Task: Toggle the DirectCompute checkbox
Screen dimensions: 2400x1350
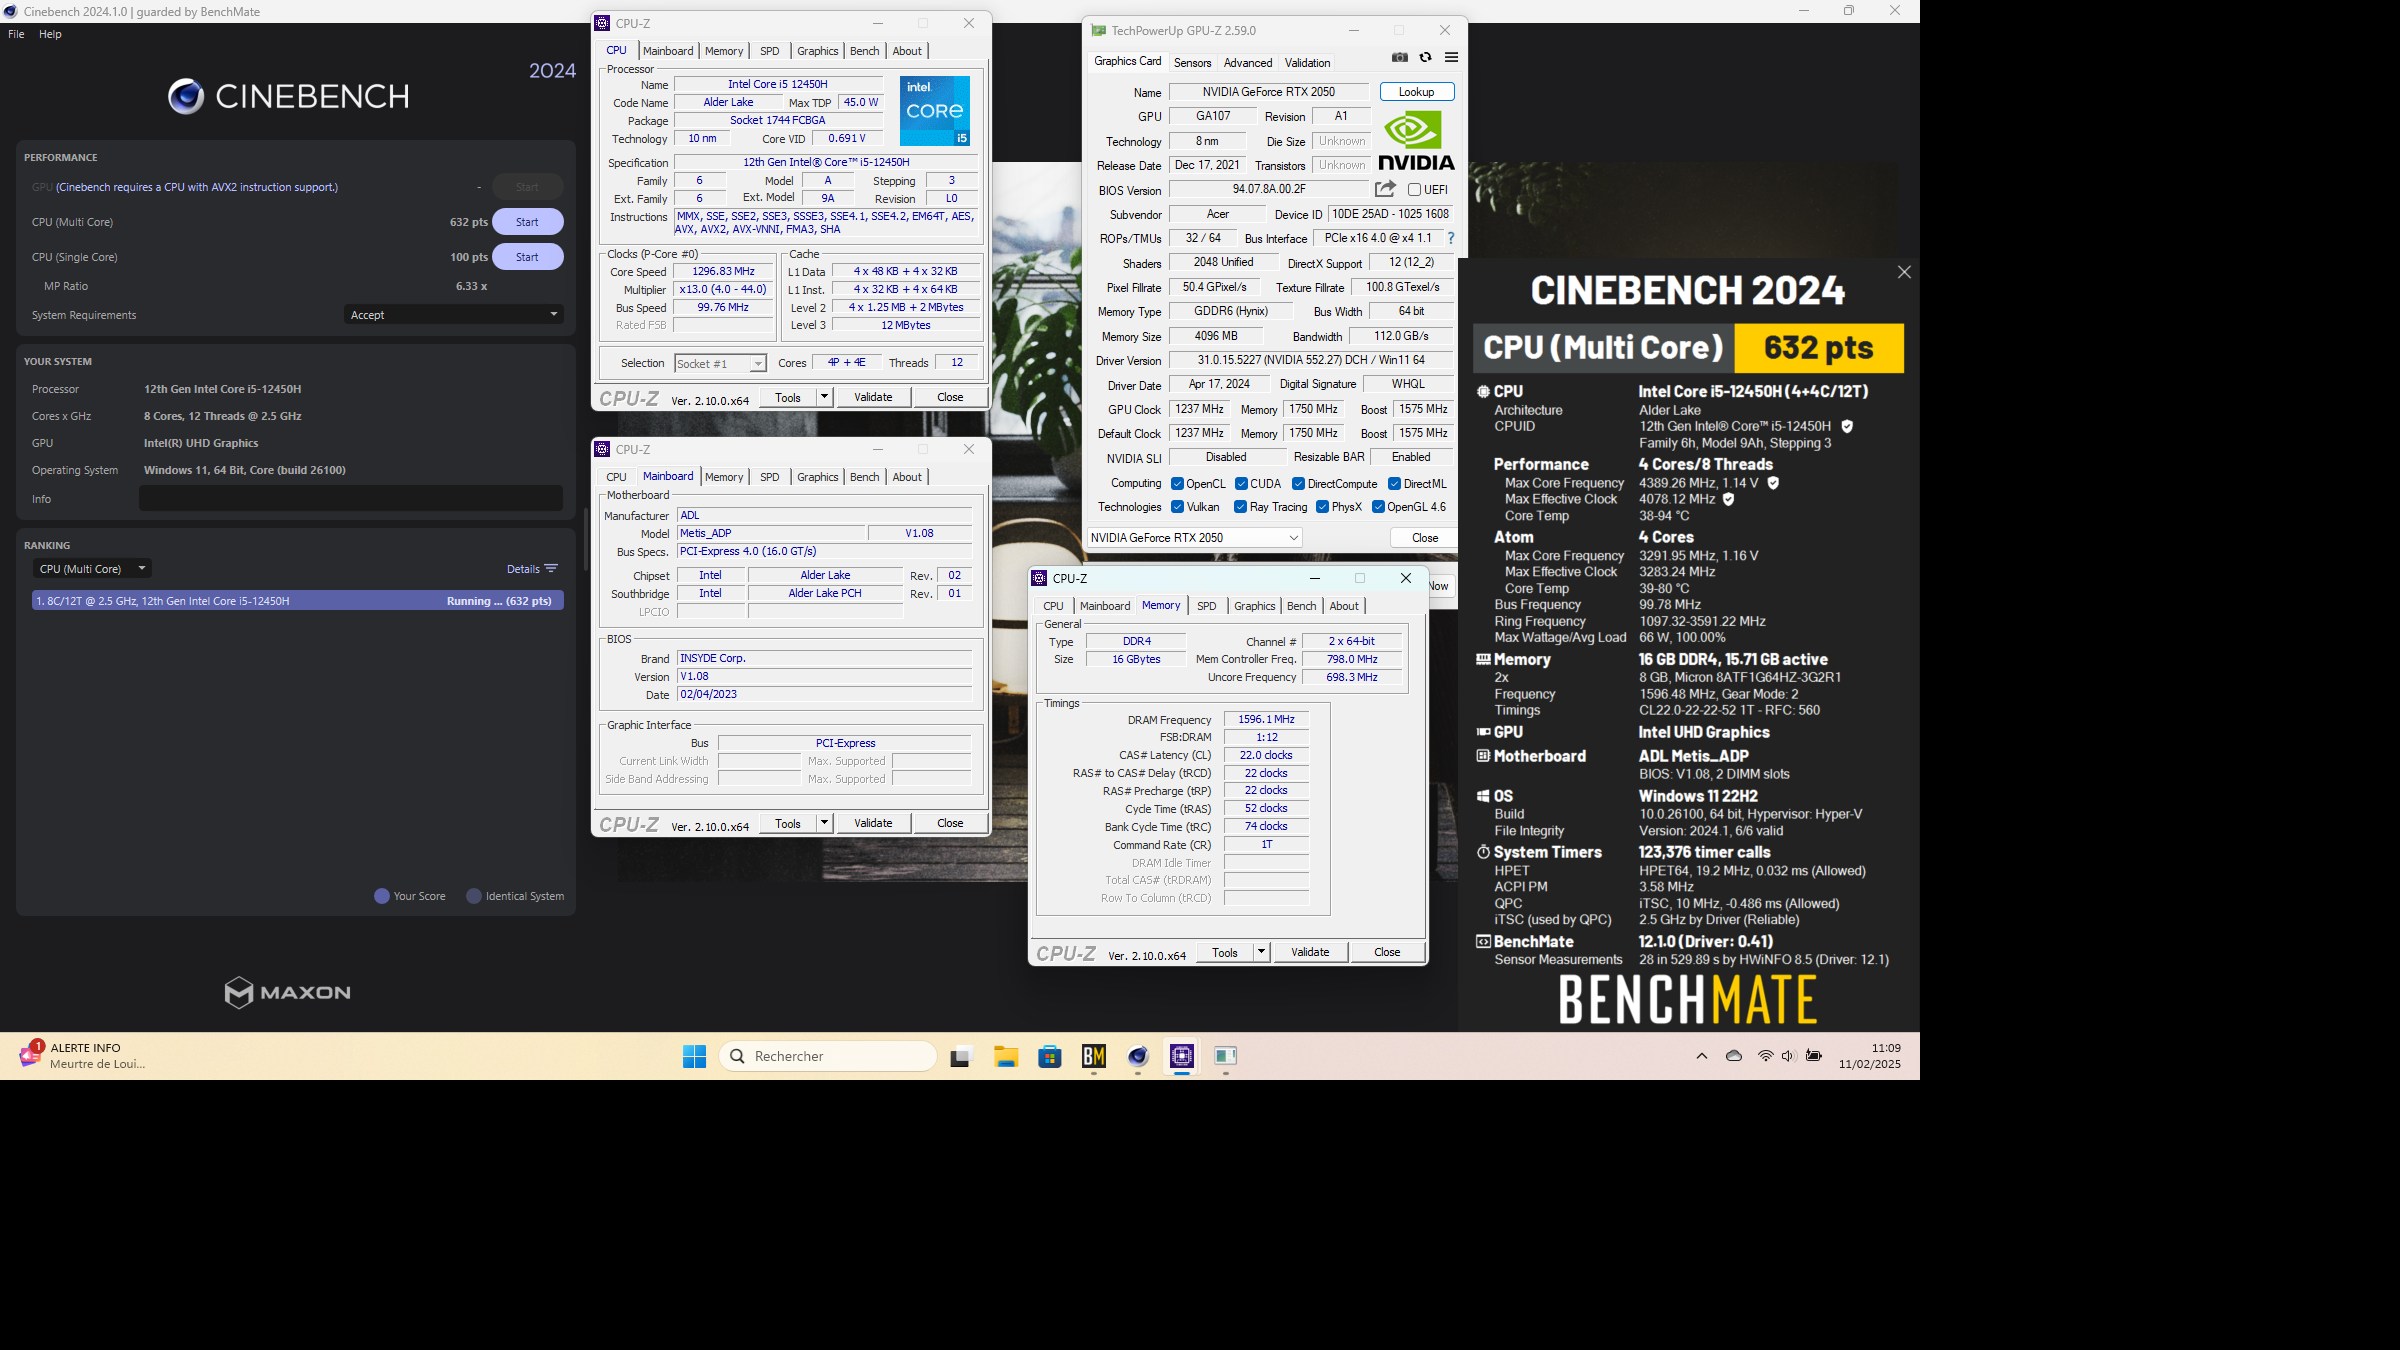Action: click(x=1298, y=484)
